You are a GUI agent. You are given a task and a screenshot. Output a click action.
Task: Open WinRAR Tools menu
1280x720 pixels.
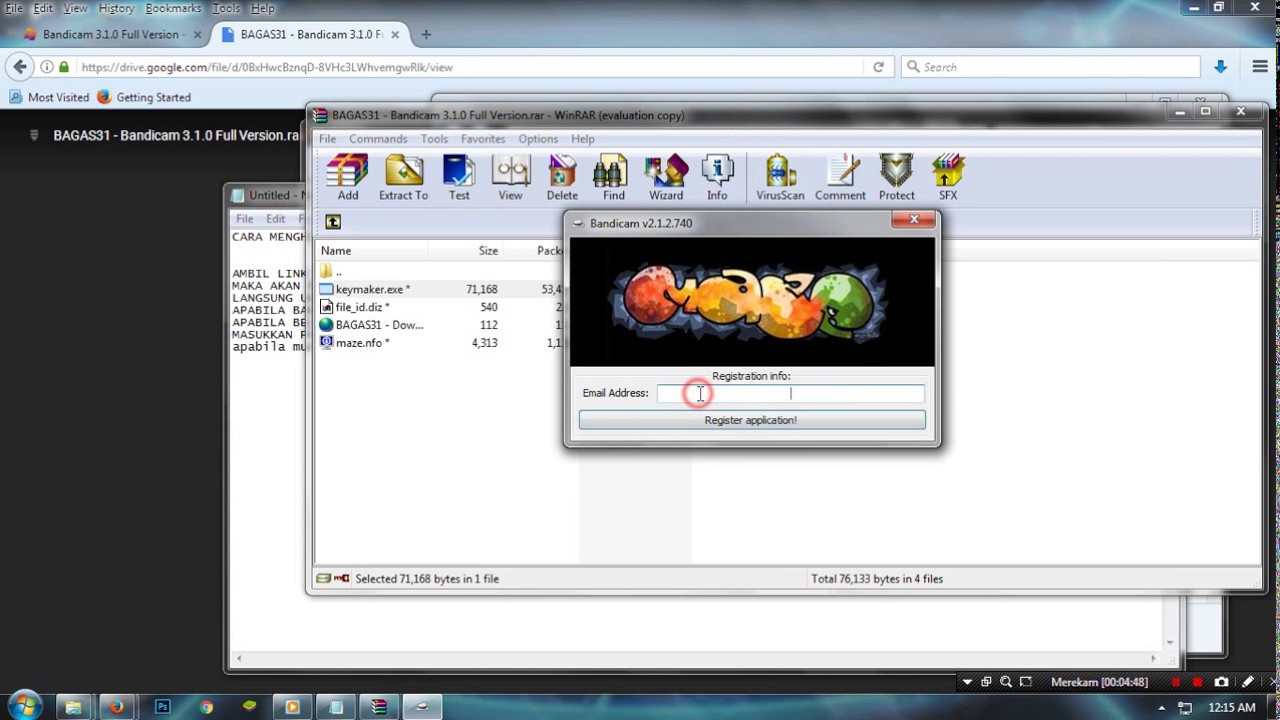pyautogui.click(x=434, y=139)
